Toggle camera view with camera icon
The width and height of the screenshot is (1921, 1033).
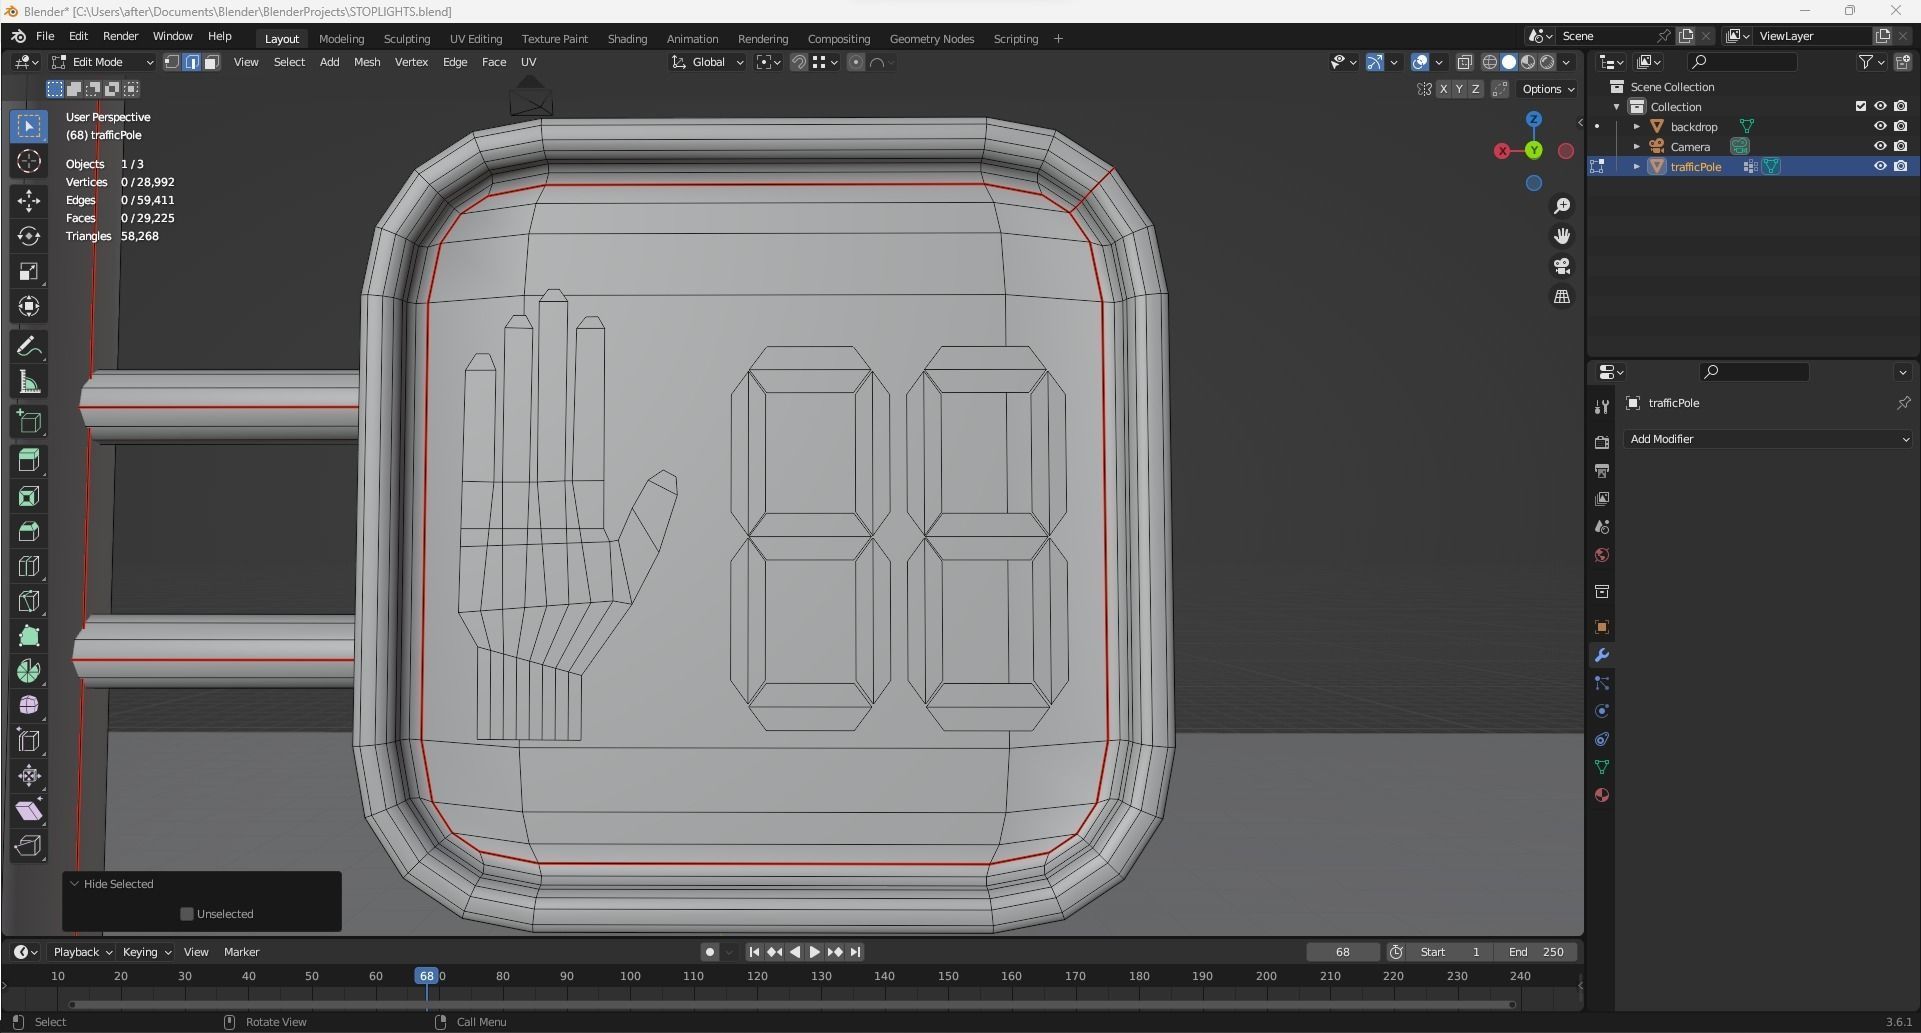coord(1562,266)
